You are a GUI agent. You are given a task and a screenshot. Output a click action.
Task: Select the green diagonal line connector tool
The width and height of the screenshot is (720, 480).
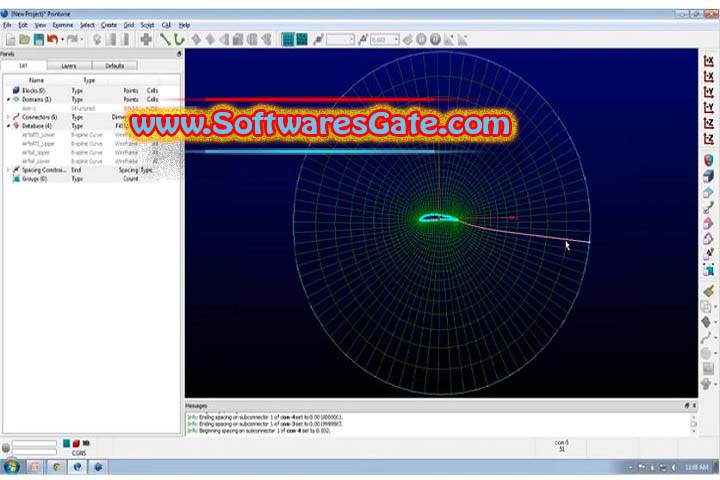[165, 40]
